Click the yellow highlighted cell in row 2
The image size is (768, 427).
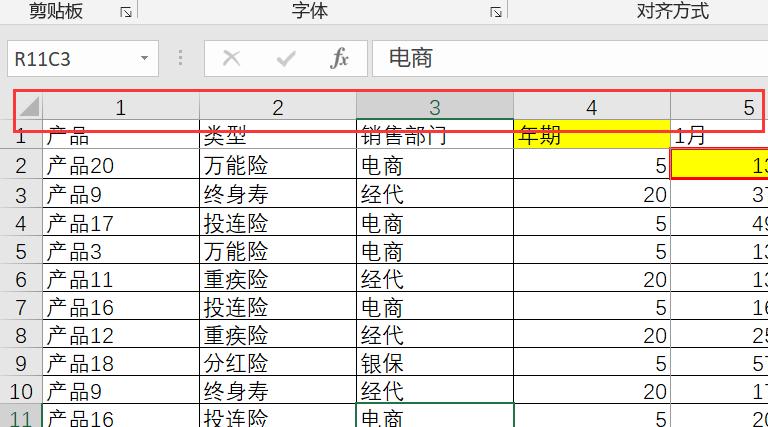(719, 165)
